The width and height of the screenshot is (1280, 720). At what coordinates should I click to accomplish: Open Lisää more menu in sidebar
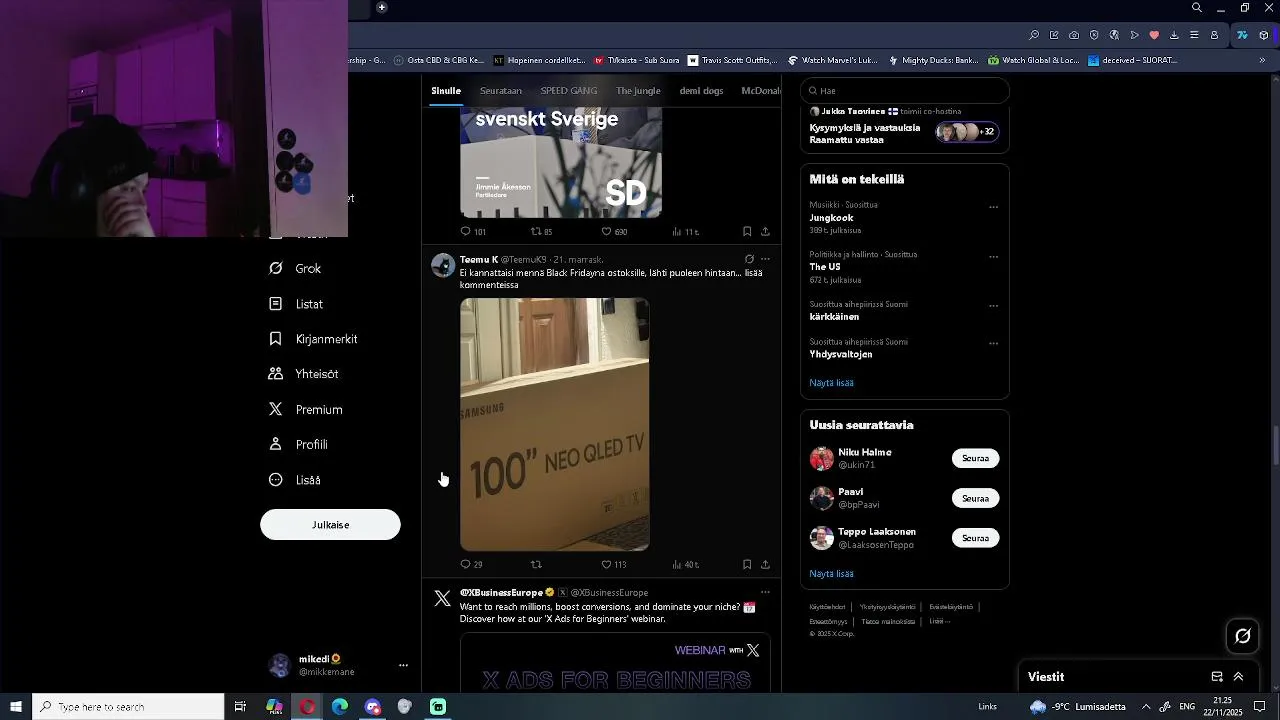pos(295,480)
